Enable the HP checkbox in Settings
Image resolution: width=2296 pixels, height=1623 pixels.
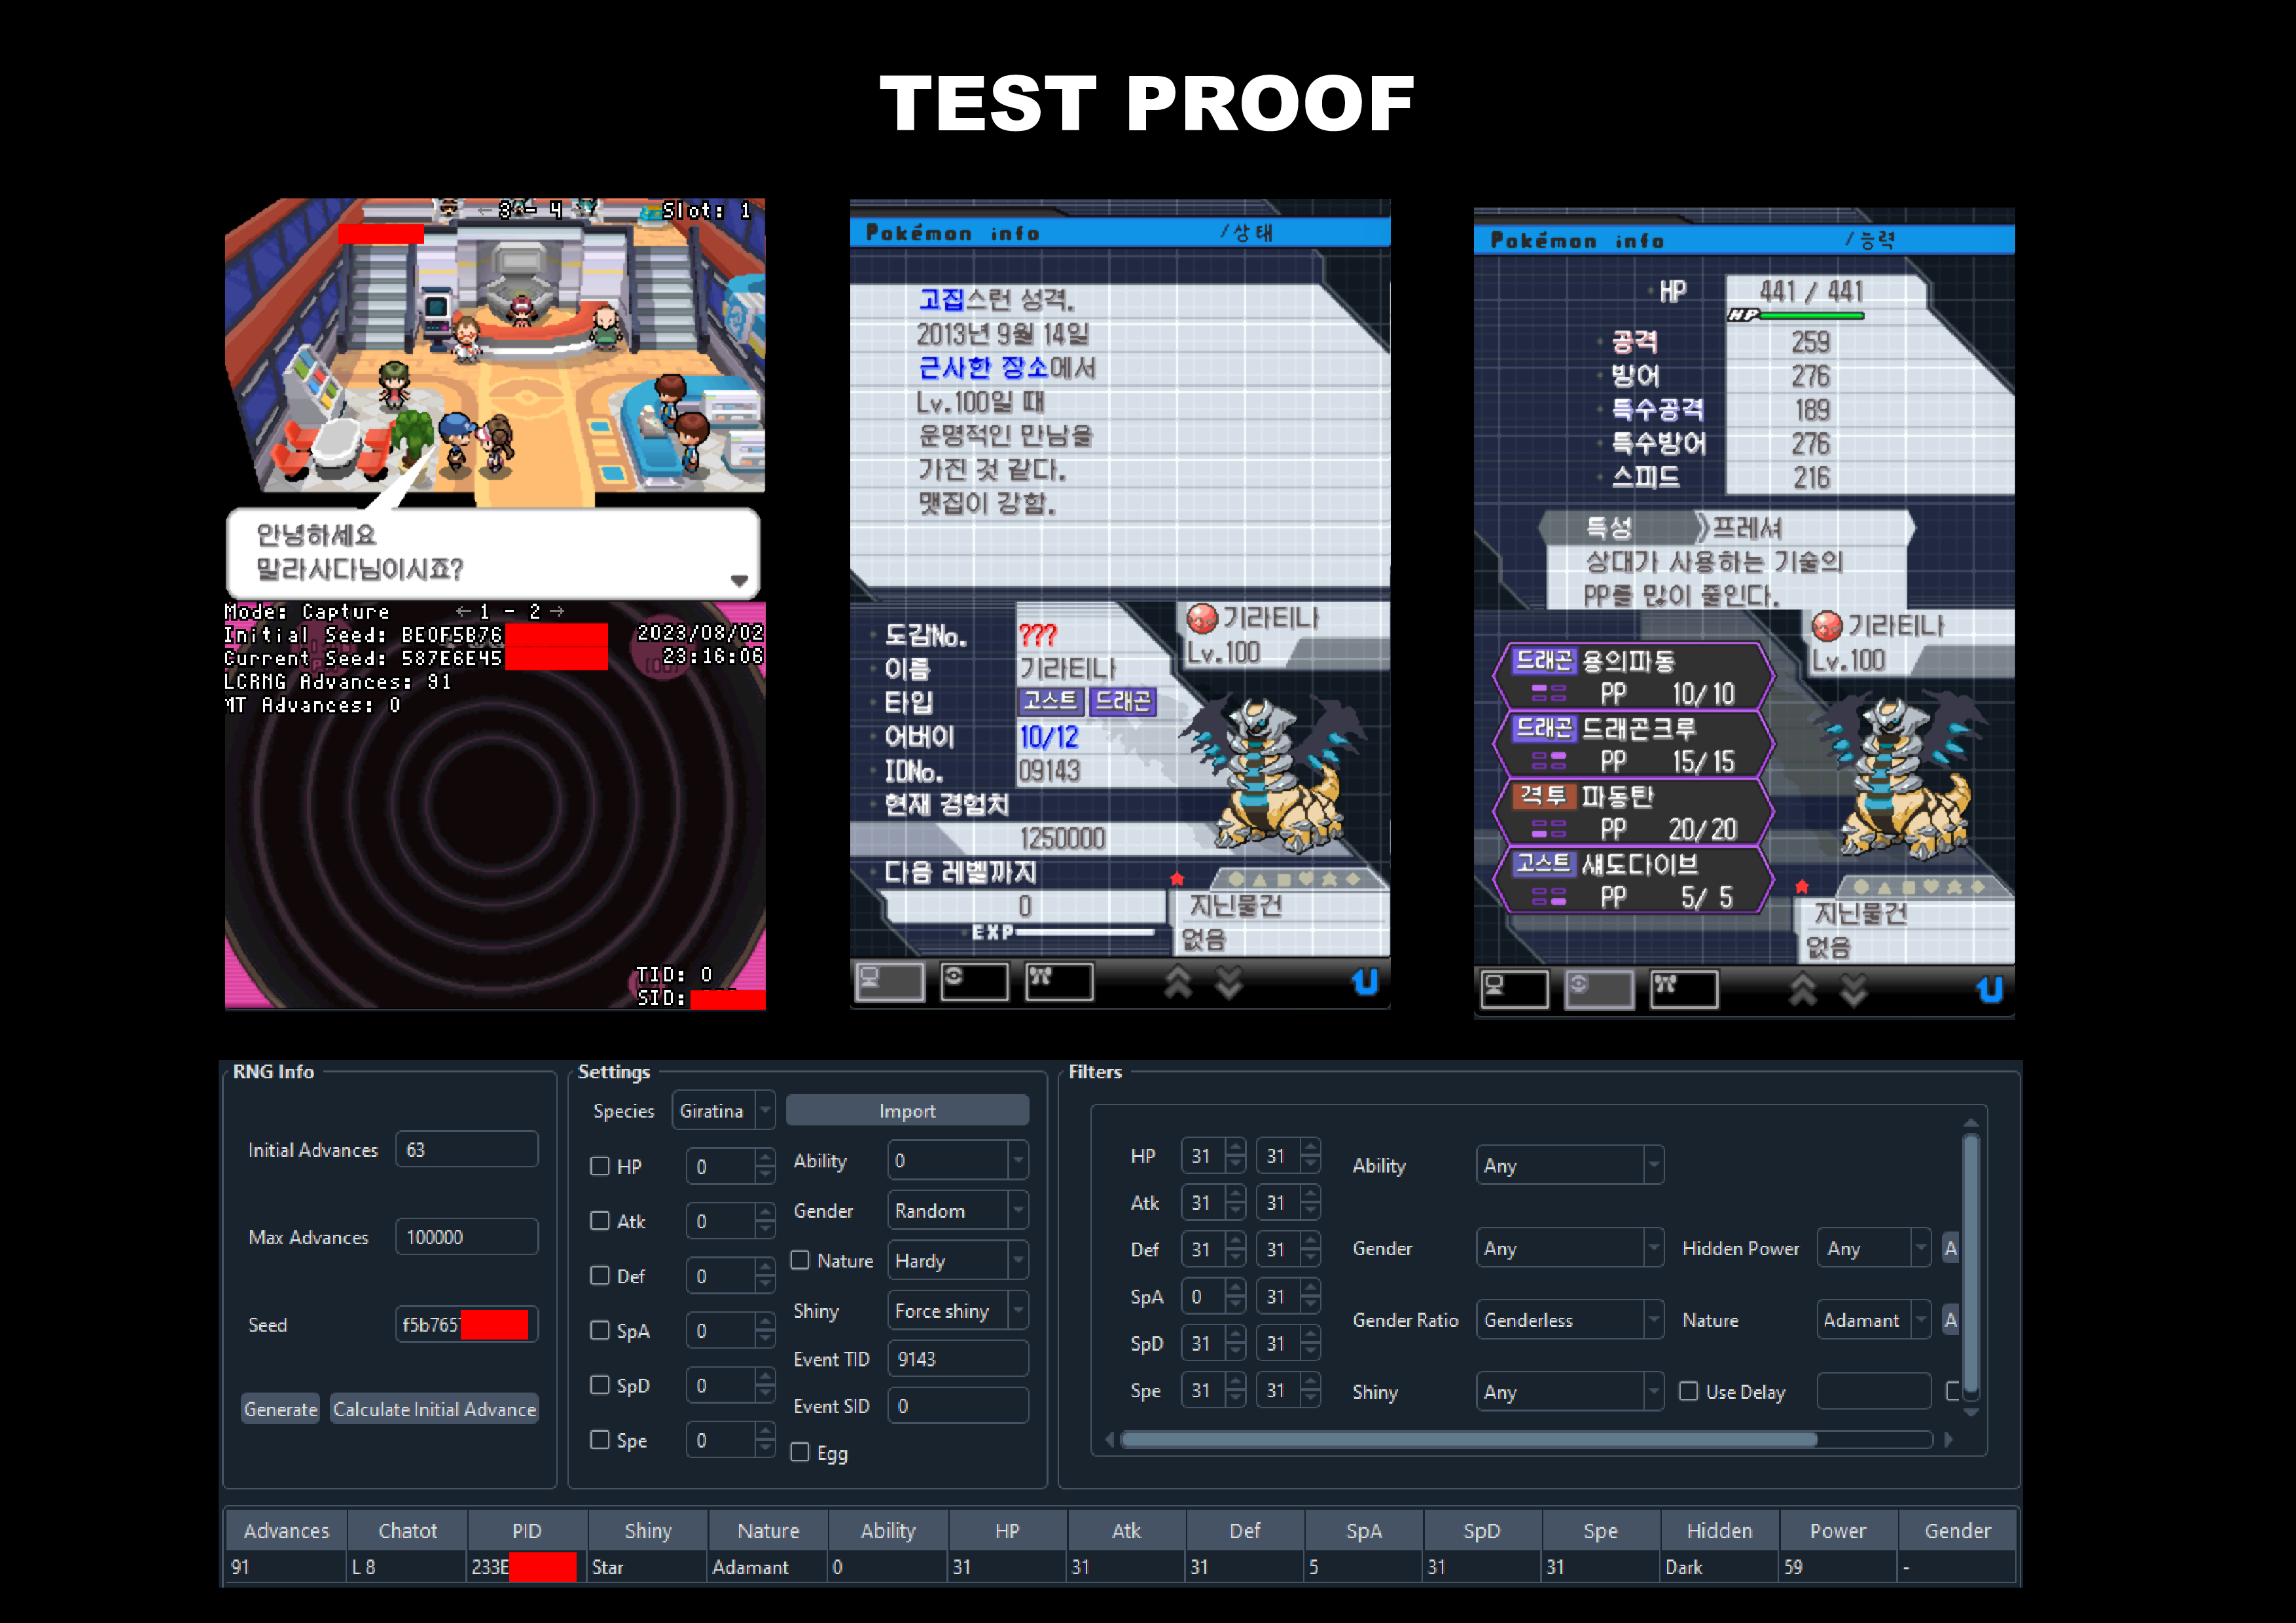tap(600, 1166)
